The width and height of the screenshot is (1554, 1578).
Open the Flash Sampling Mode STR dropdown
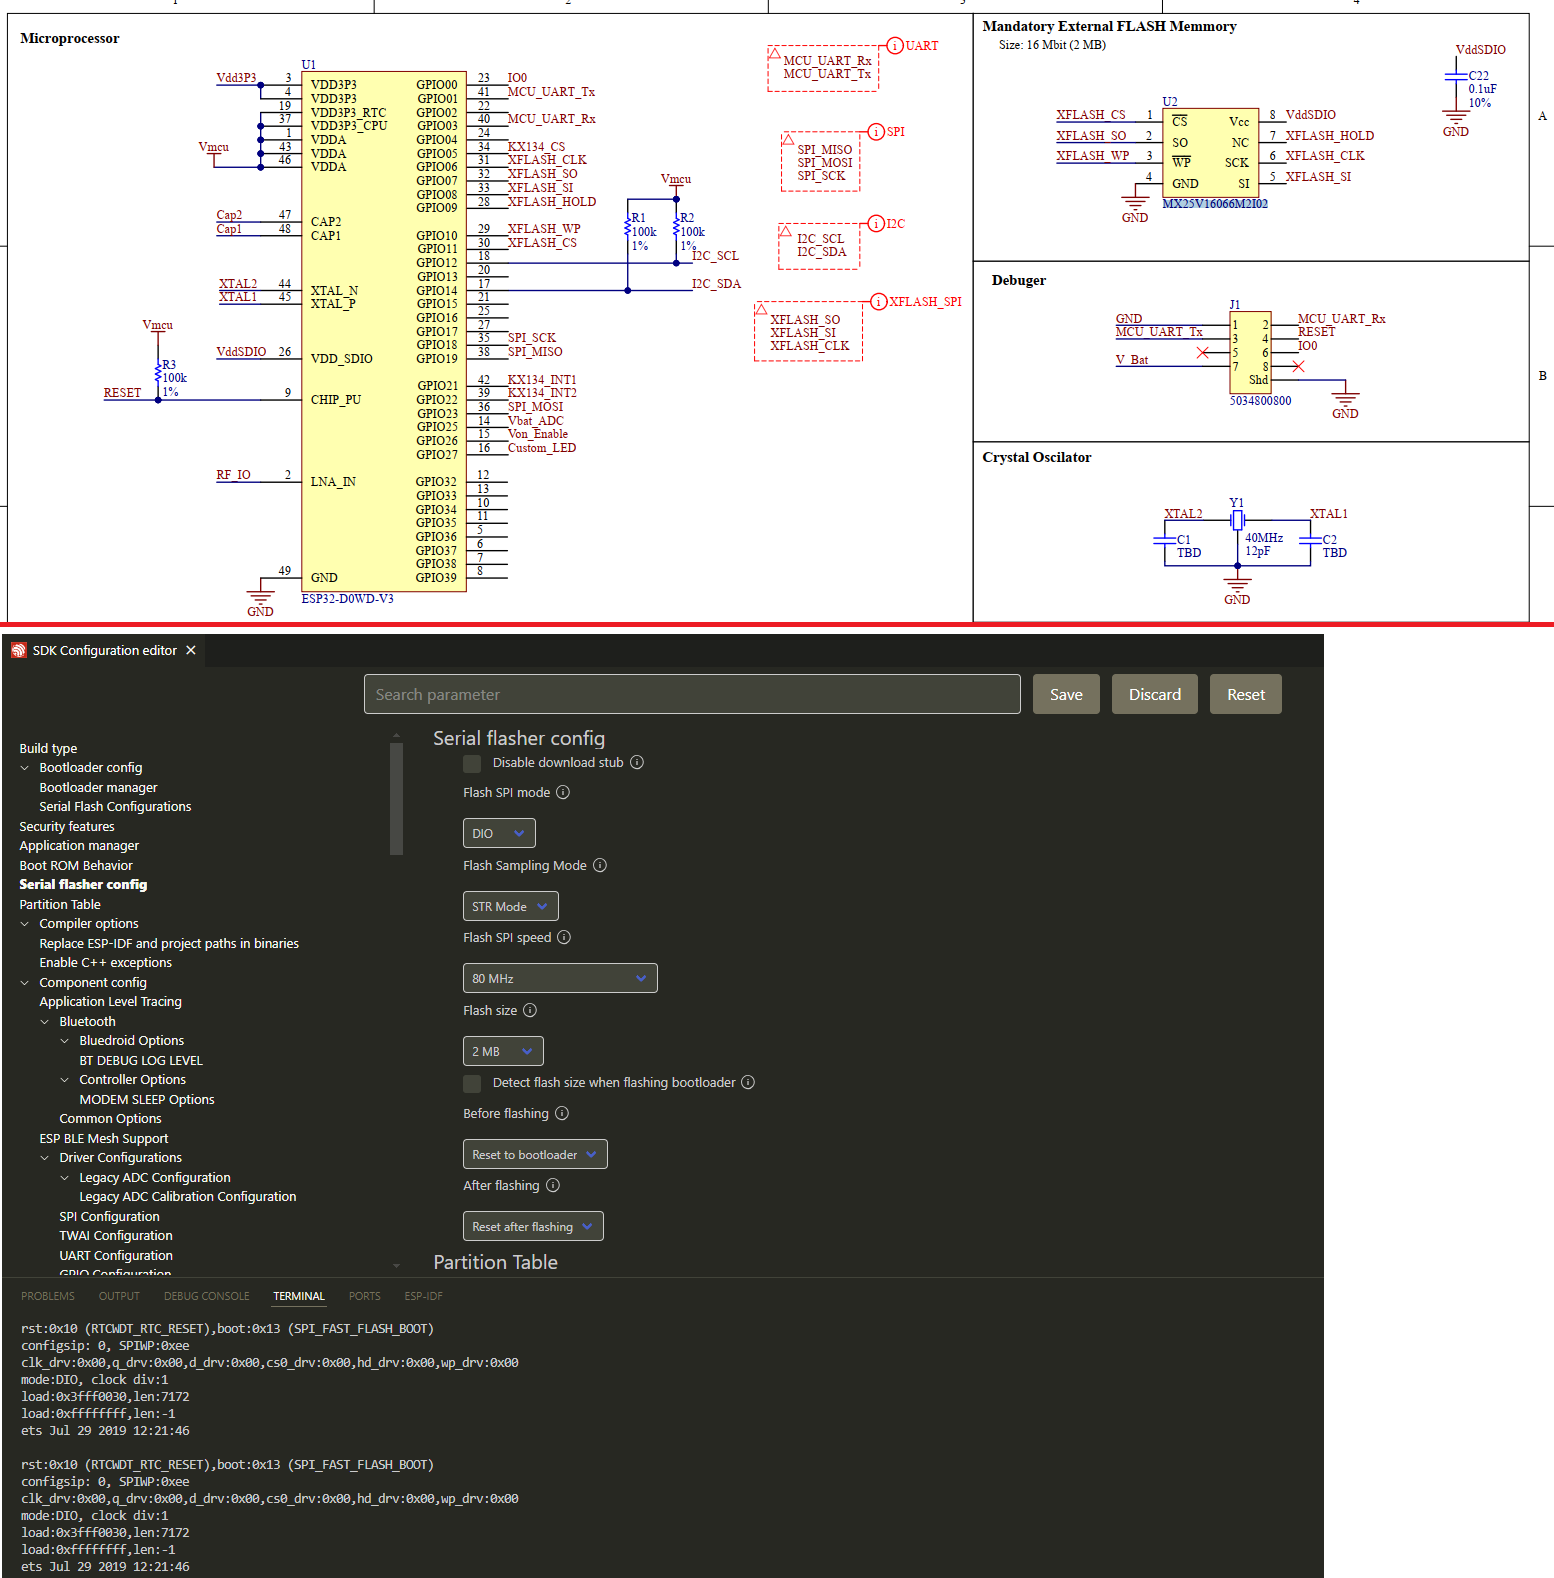coord(510,906)
